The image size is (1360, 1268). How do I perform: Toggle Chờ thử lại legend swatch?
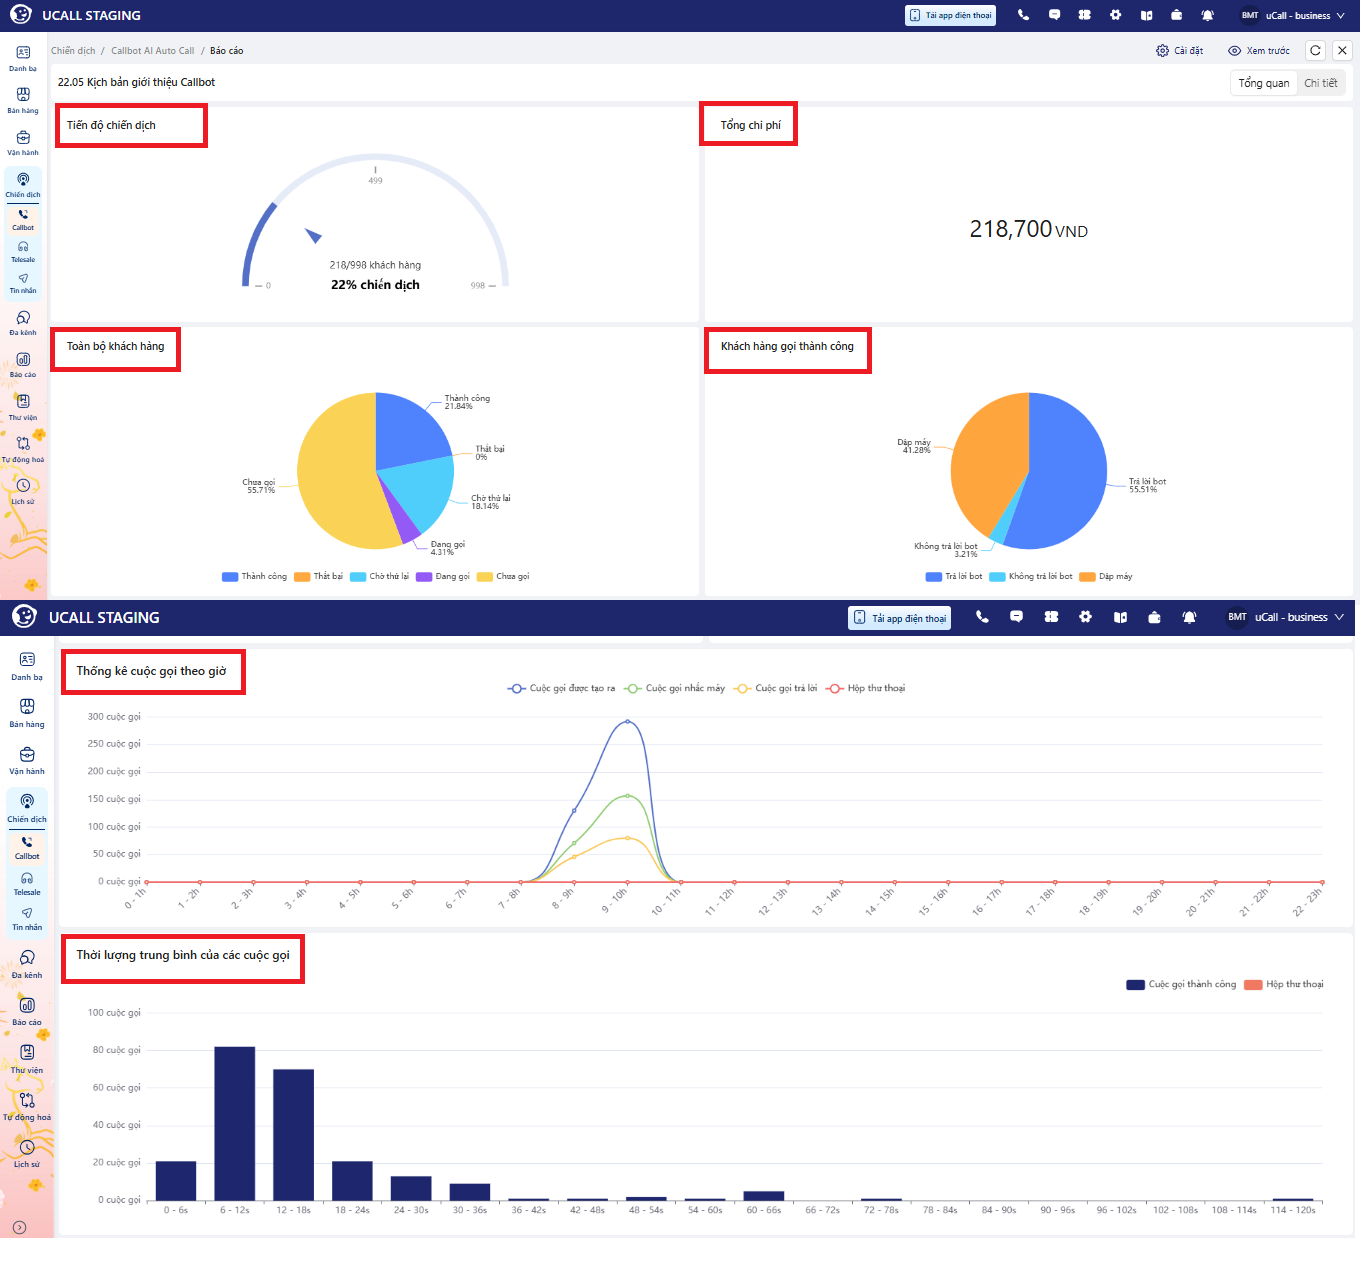pyautogui.click(x=358, y=577)
